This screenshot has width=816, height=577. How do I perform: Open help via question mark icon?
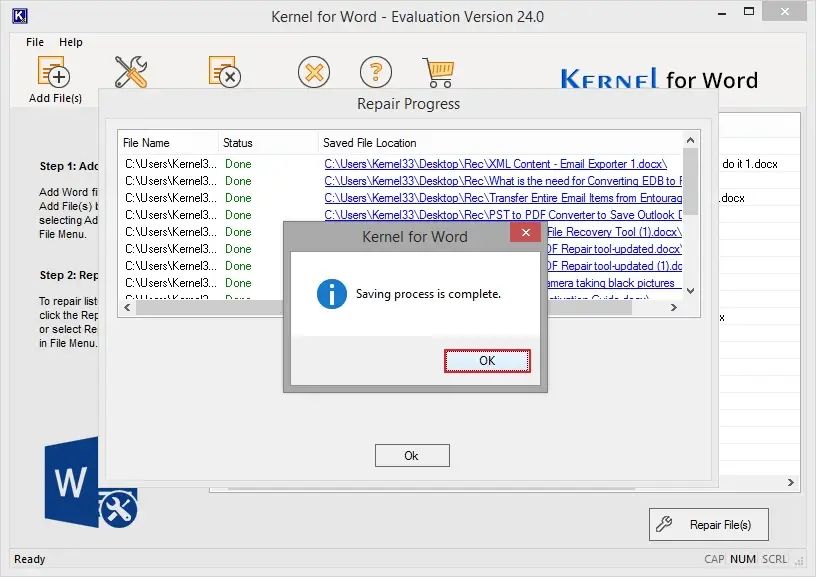coord(376,72)
